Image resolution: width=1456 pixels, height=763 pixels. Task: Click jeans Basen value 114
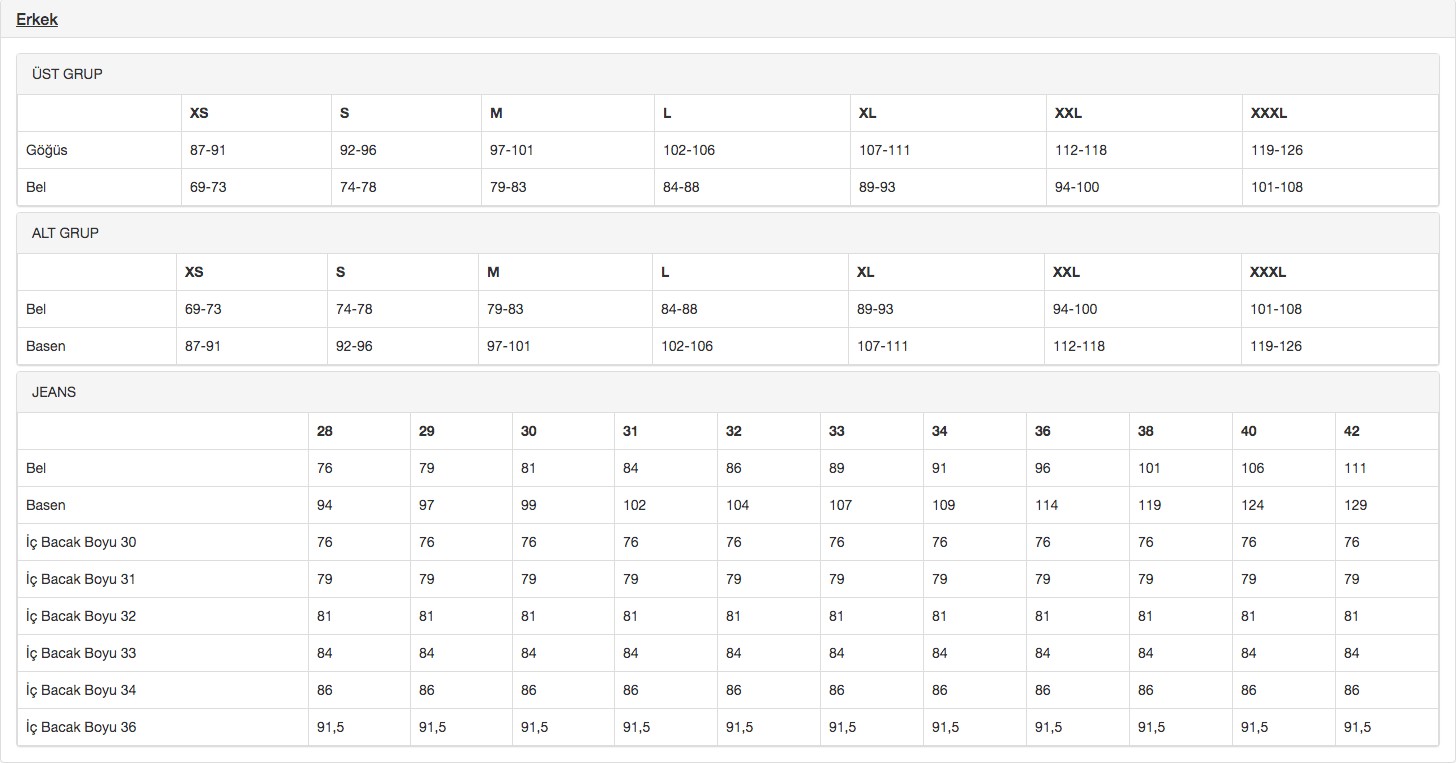1046,505
